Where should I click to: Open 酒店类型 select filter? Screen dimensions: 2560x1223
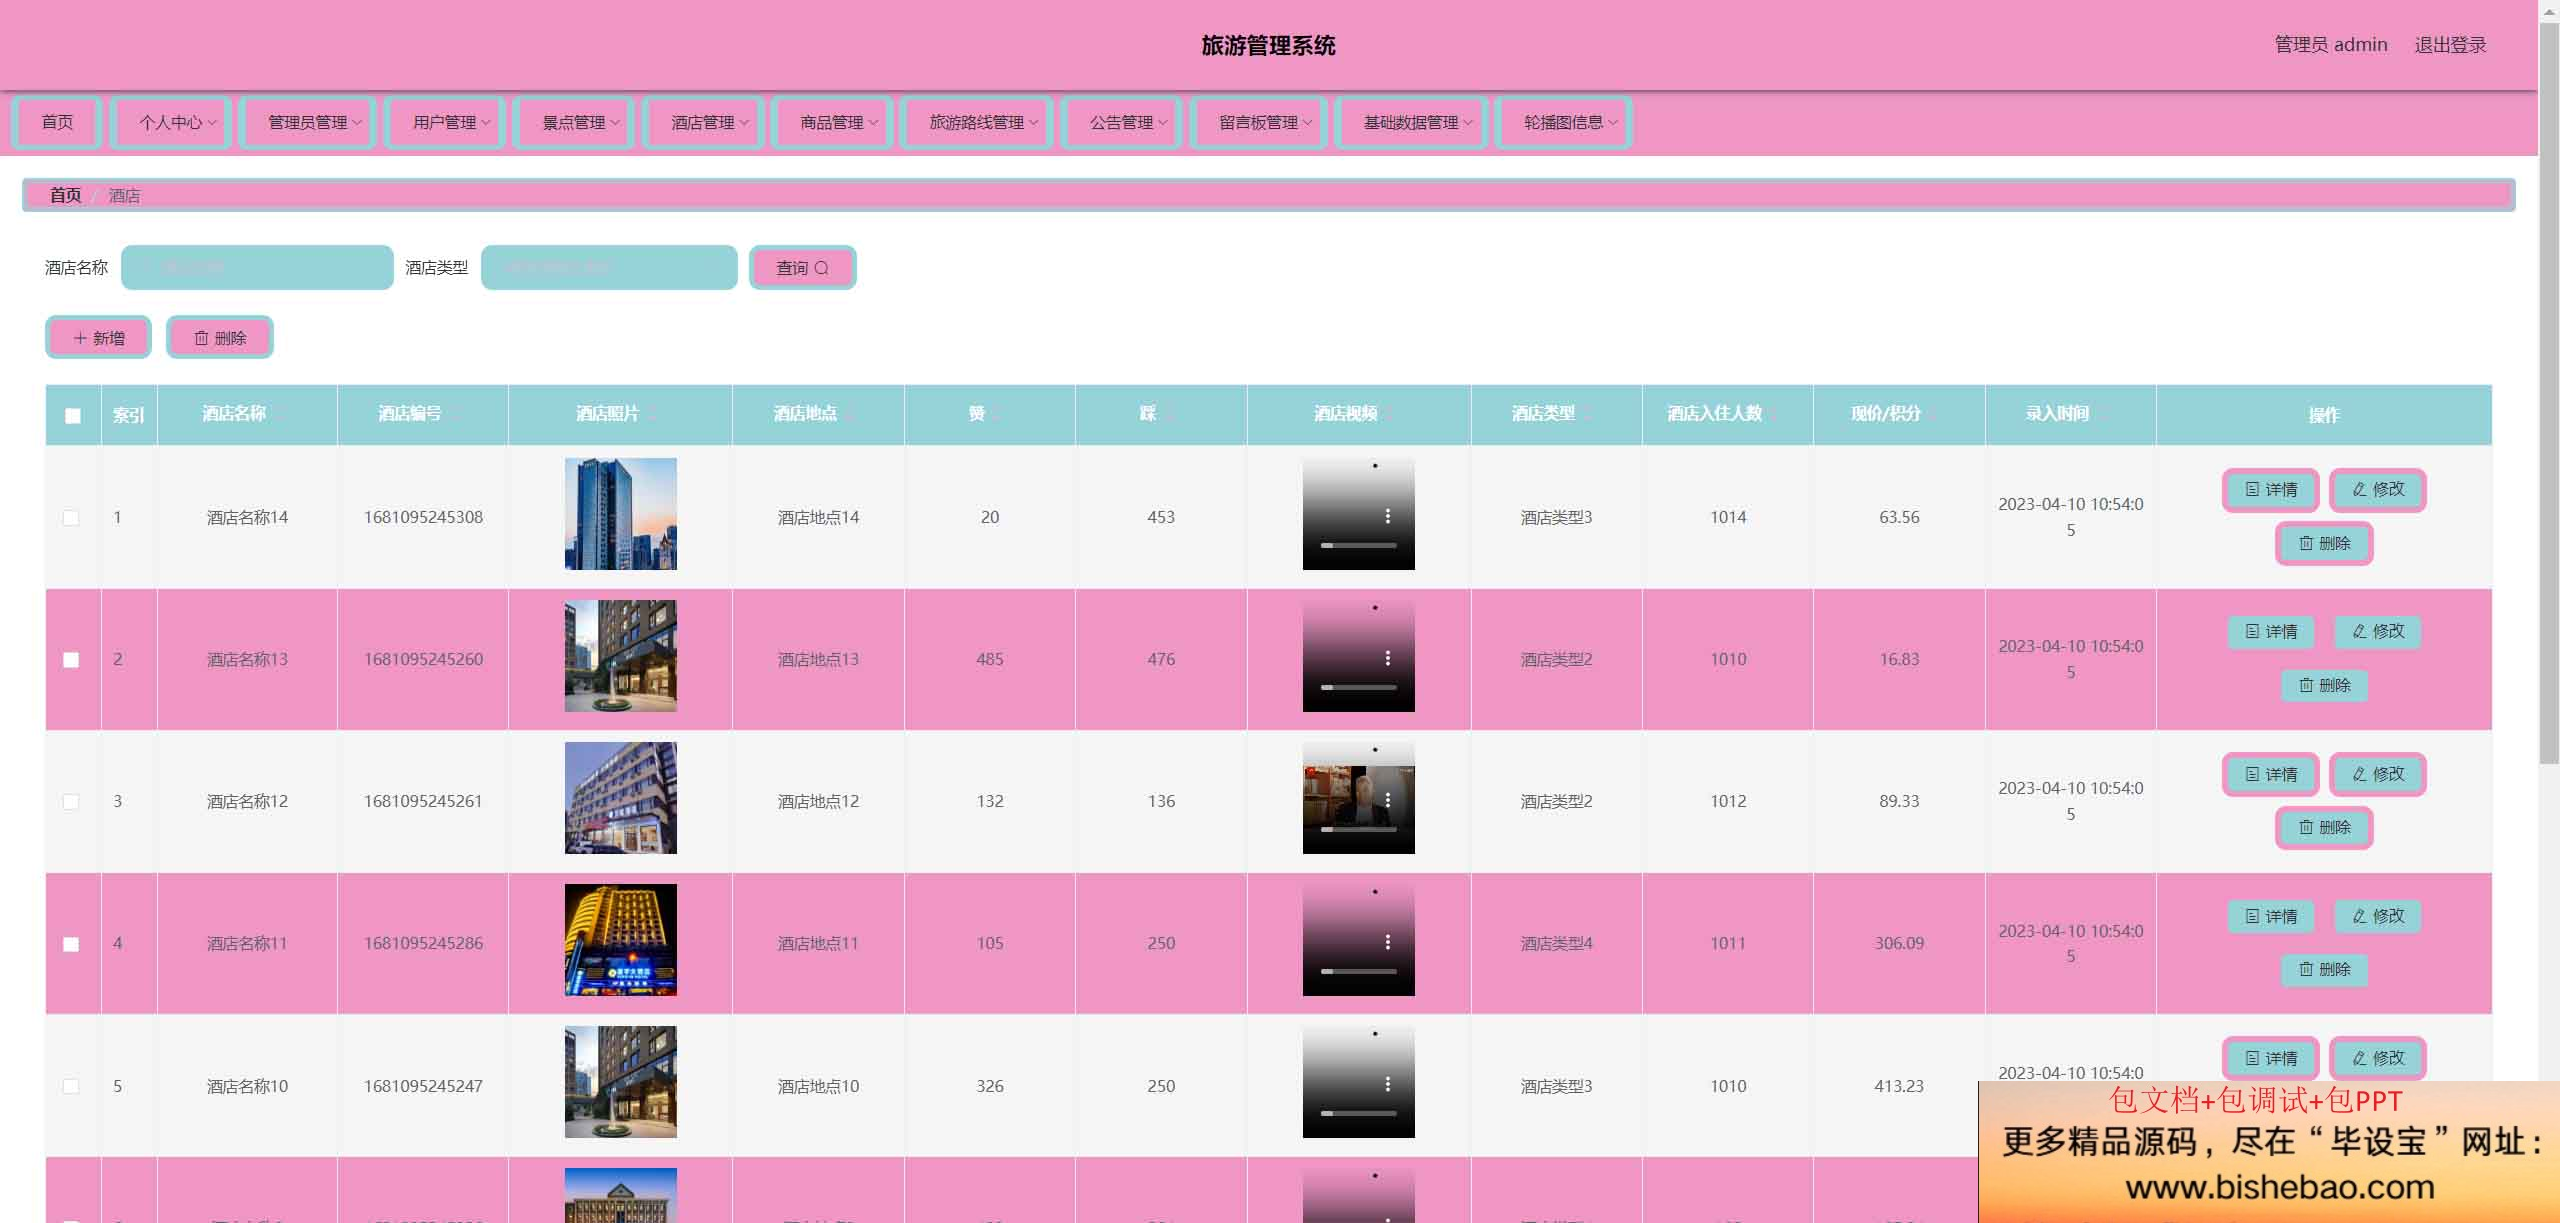[609, 267]
